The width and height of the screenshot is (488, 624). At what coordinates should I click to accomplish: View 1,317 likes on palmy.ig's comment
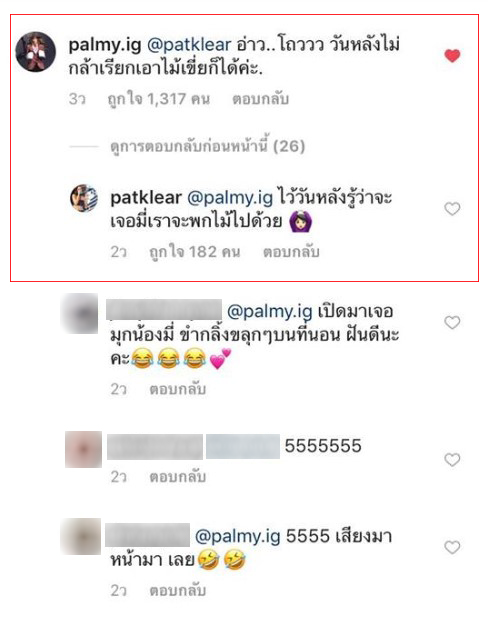pos(158,99)
